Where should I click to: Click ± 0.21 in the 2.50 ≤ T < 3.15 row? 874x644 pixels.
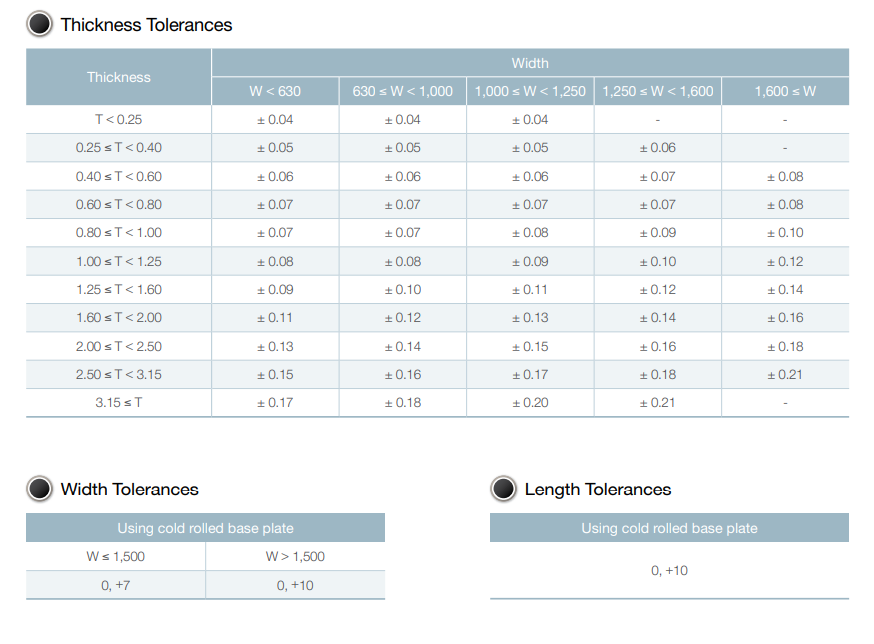coord(785,375)
